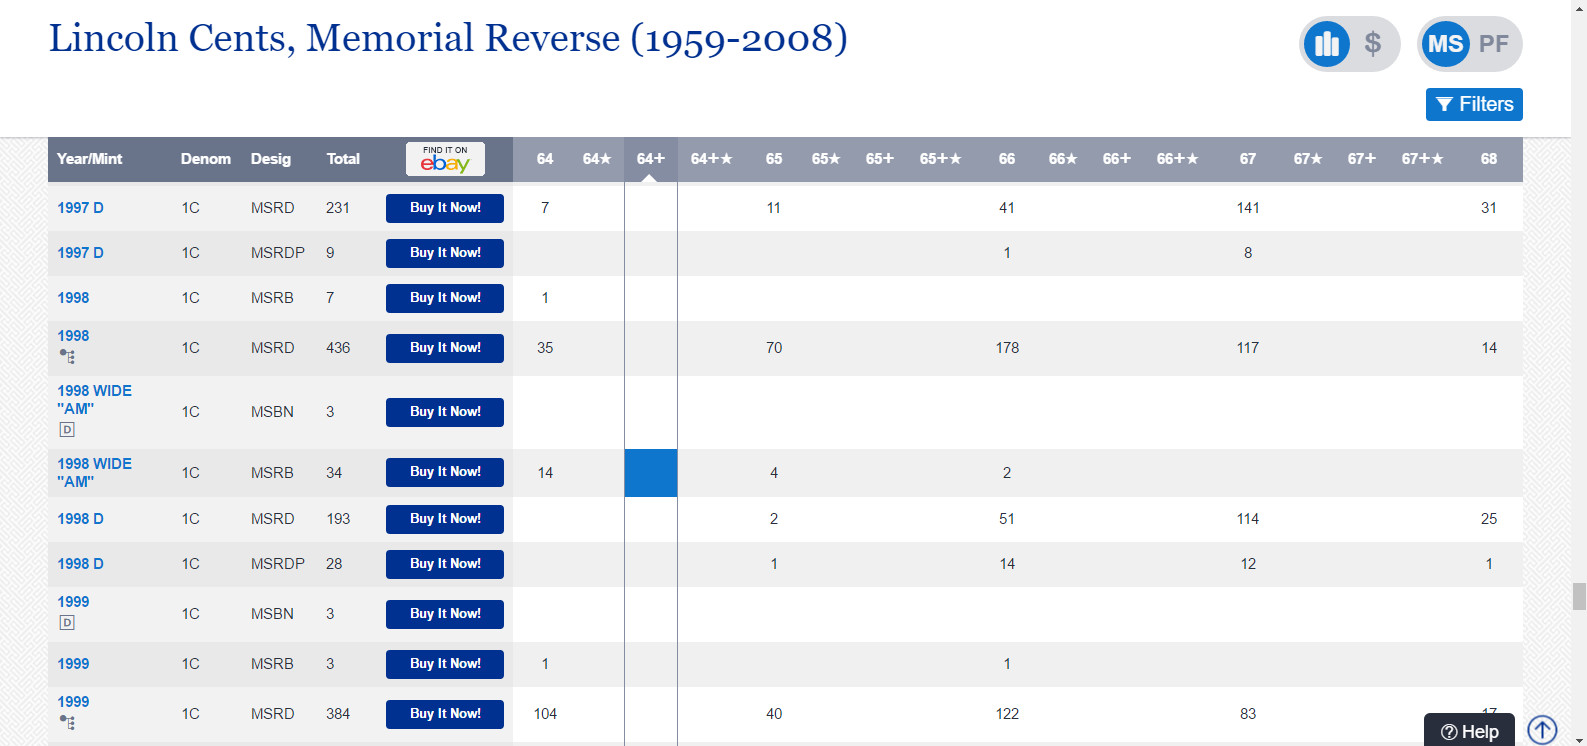Open the Help widget
Viewport: 1587px width, 746px height.
click(1469, 731)
